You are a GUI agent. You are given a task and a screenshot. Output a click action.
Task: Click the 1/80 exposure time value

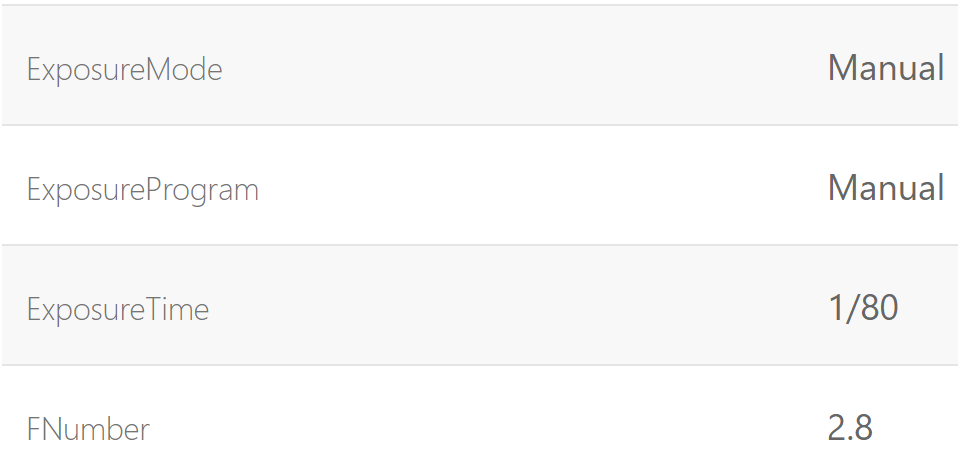[862, 308]
